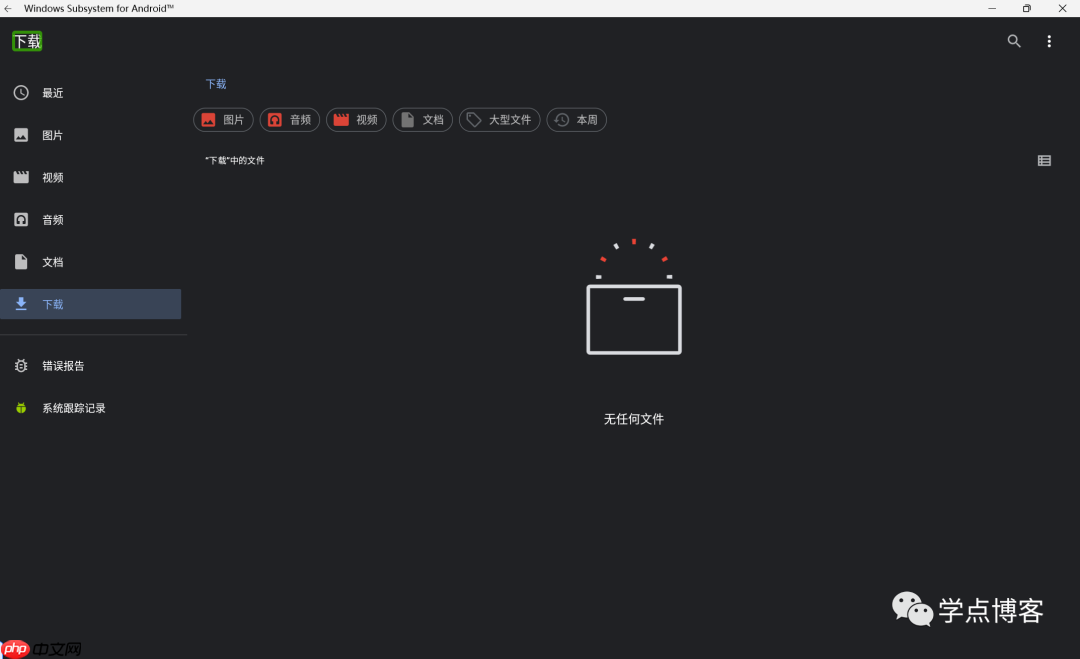Open the 图片 (Images) sidebar section
Image resolution: width=1080 pixels, height=659 pixels.
pos(50,134)
